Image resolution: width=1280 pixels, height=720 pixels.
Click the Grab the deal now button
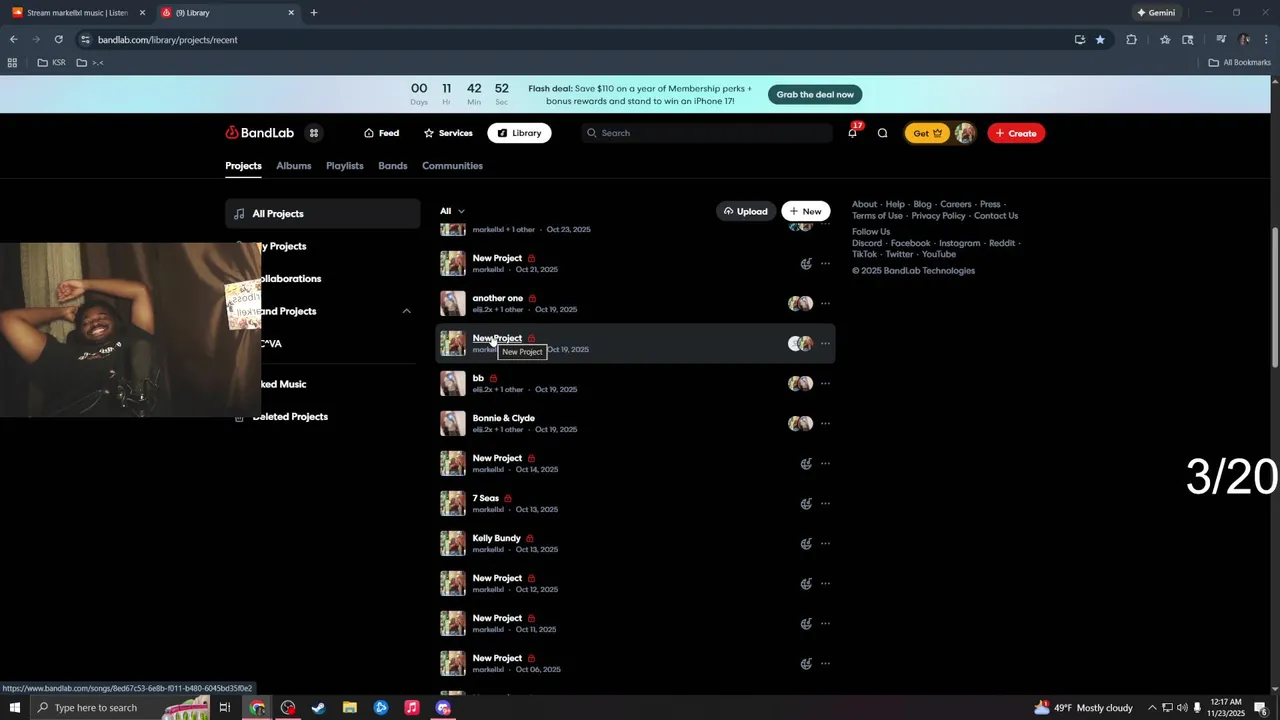[x=815, y=95]
